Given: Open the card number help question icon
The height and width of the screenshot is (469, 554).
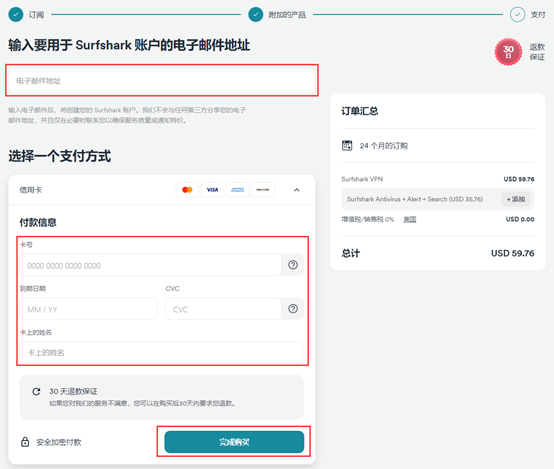Looking at the screenshot, I should pos(293,265).
